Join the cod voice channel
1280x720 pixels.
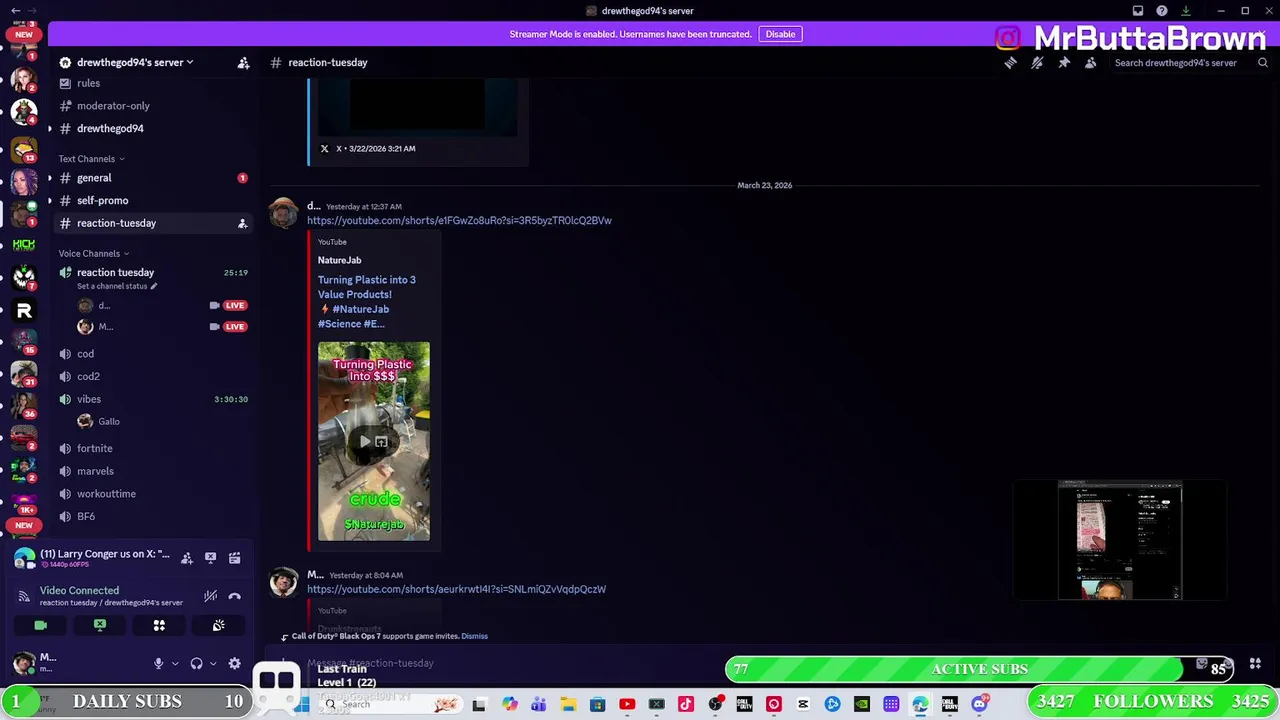click(85, 354)
